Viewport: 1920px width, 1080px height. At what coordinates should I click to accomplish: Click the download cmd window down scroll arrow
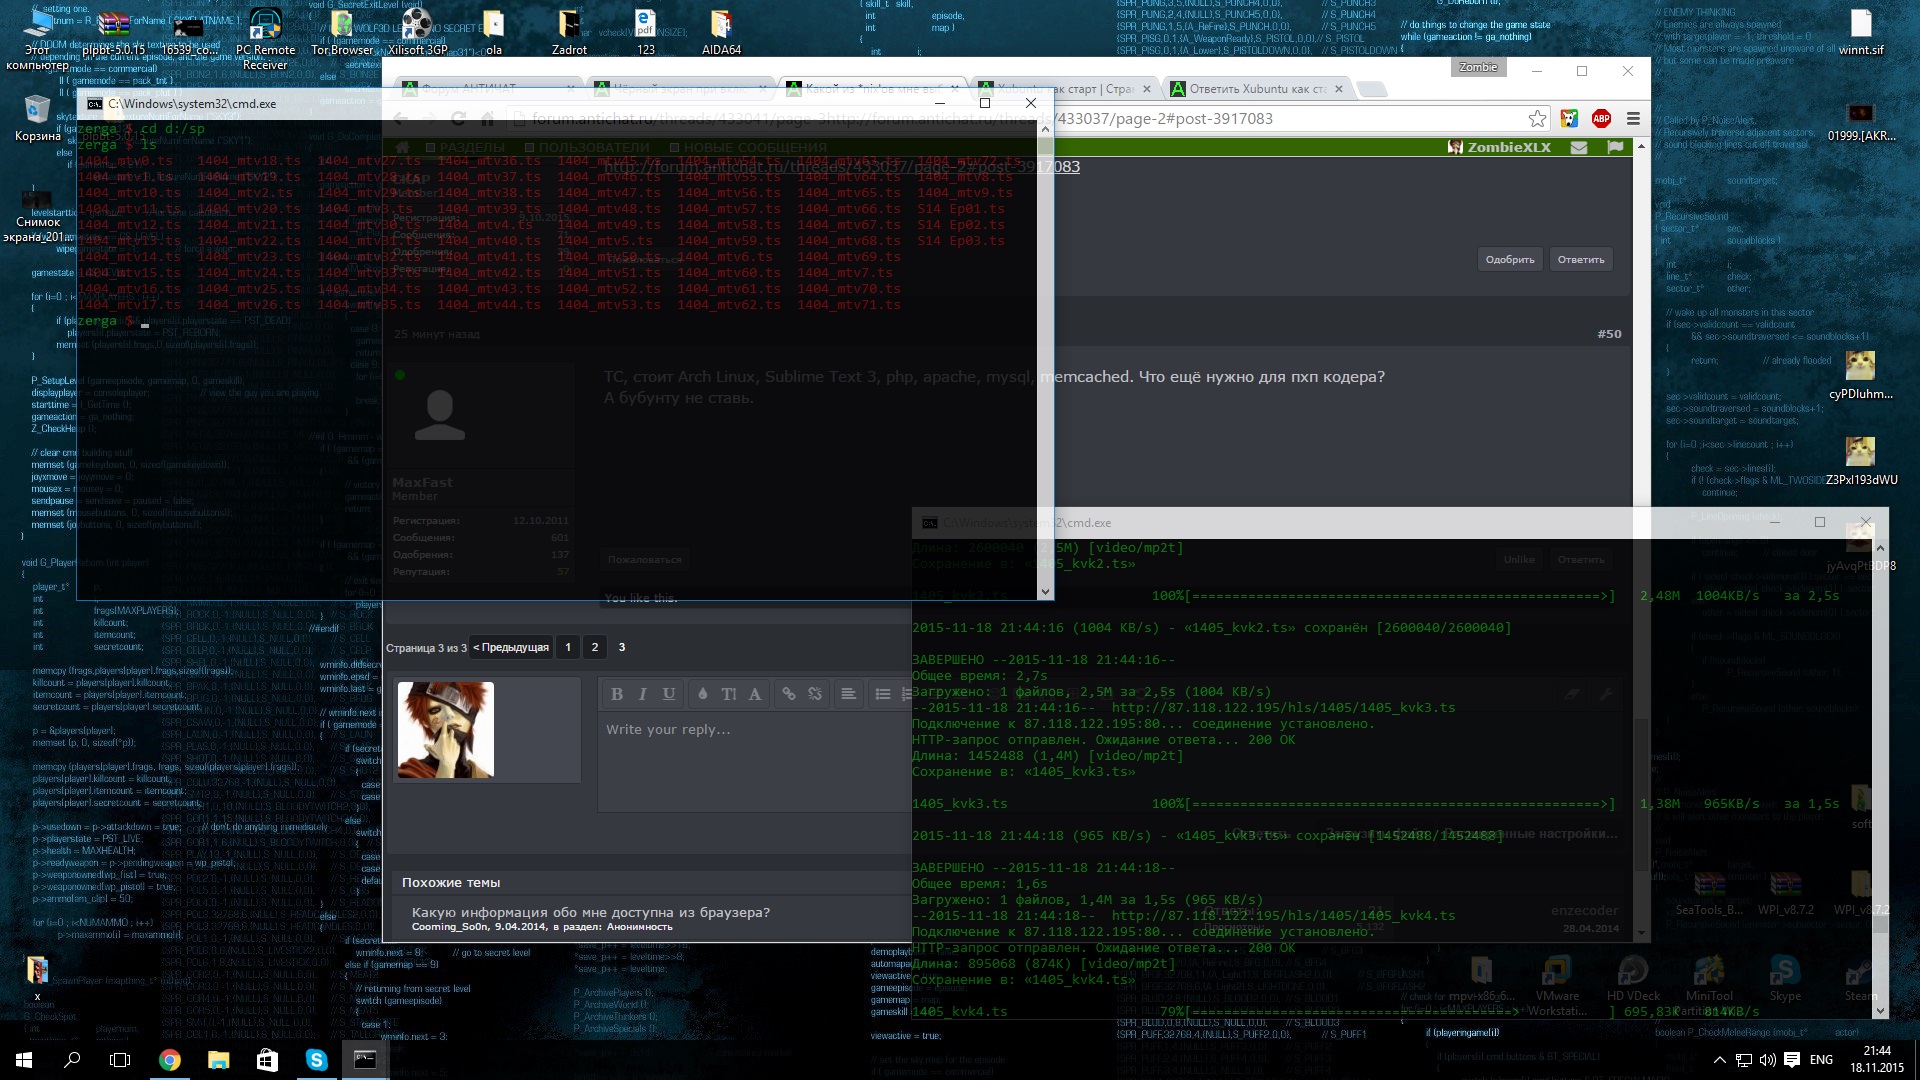tap(1880, 1011)
